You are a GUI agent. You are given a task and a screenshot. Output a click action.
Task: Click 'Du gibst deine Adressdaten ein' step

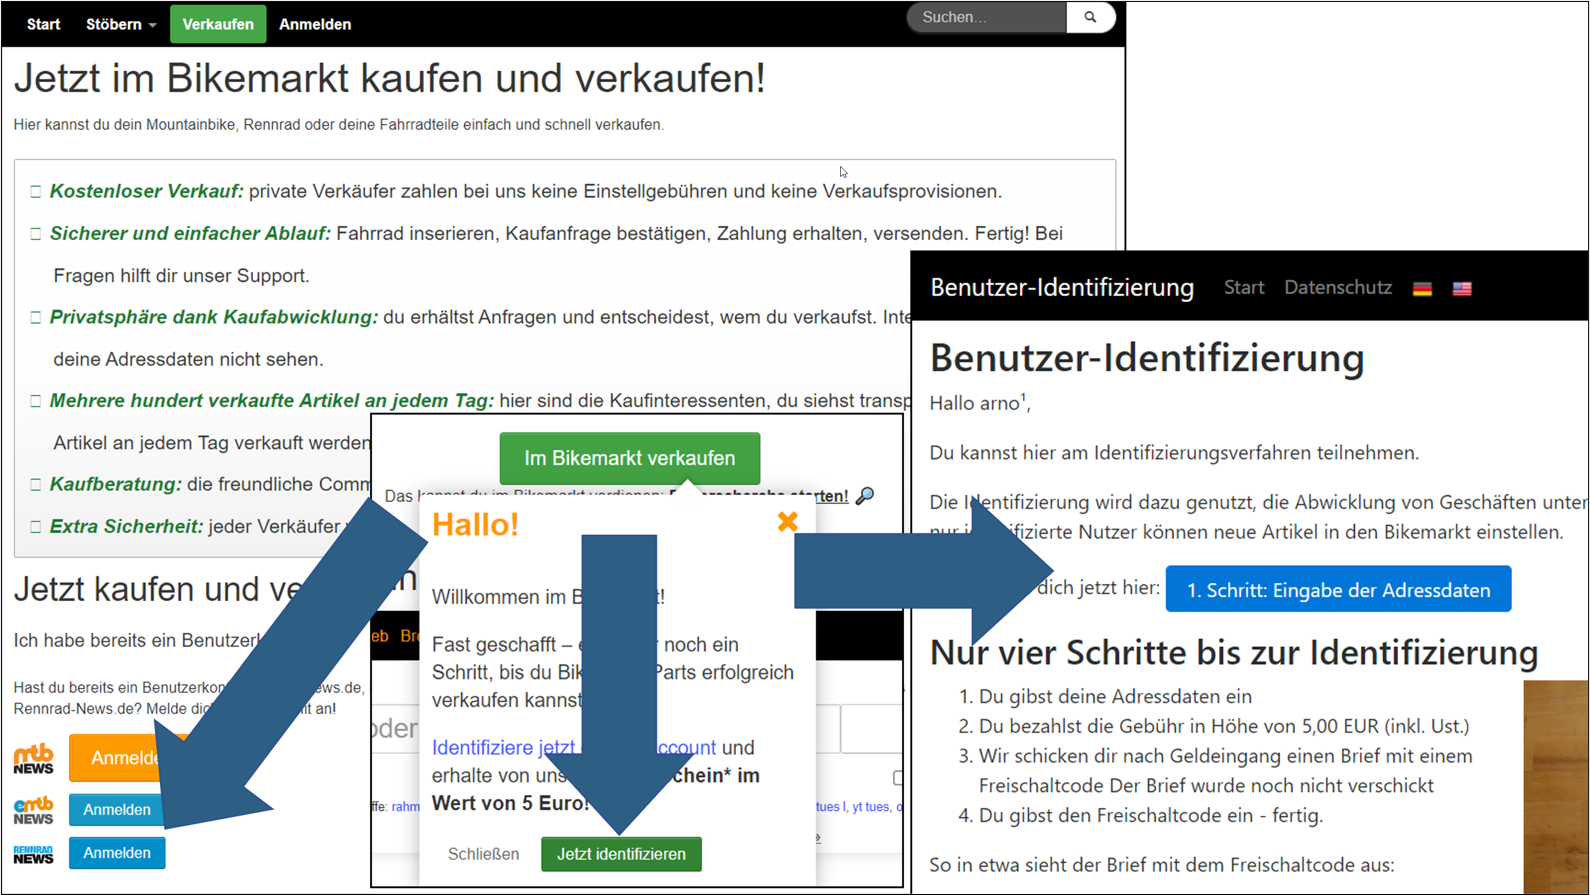(x=1115, y=696)
